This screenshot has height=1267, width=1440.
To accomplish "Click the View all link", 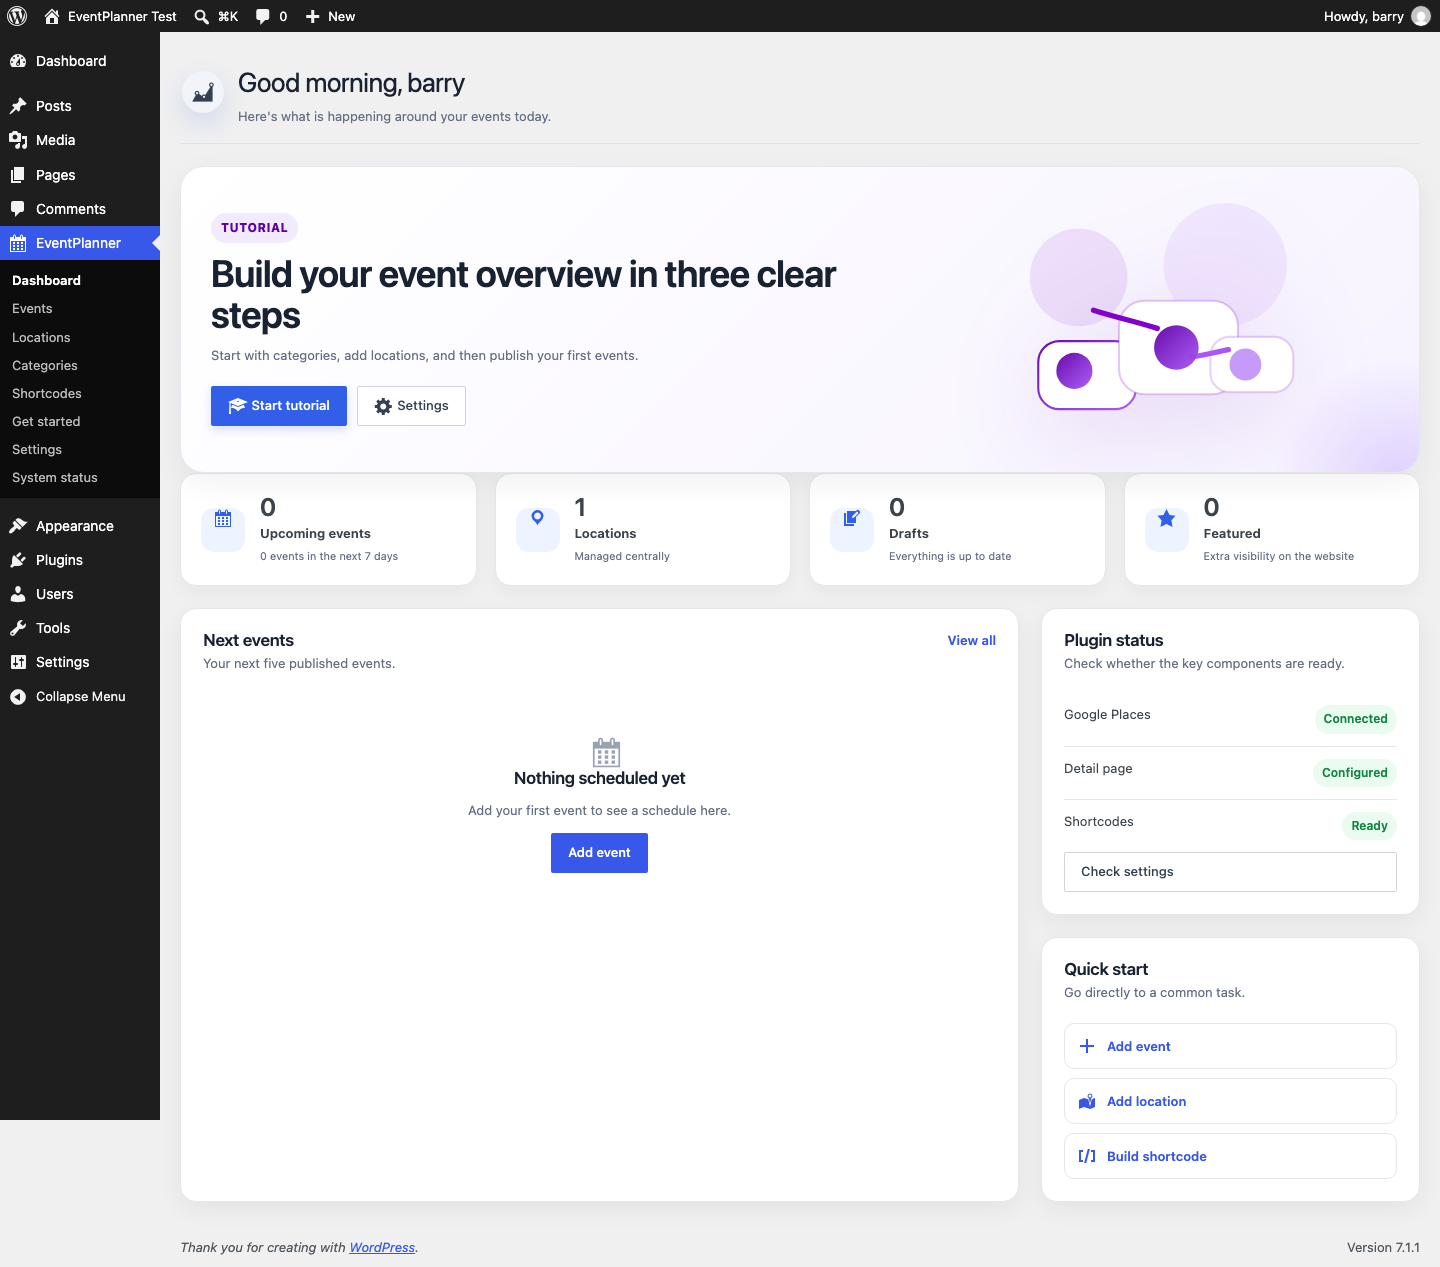I will tap(972, 641).
